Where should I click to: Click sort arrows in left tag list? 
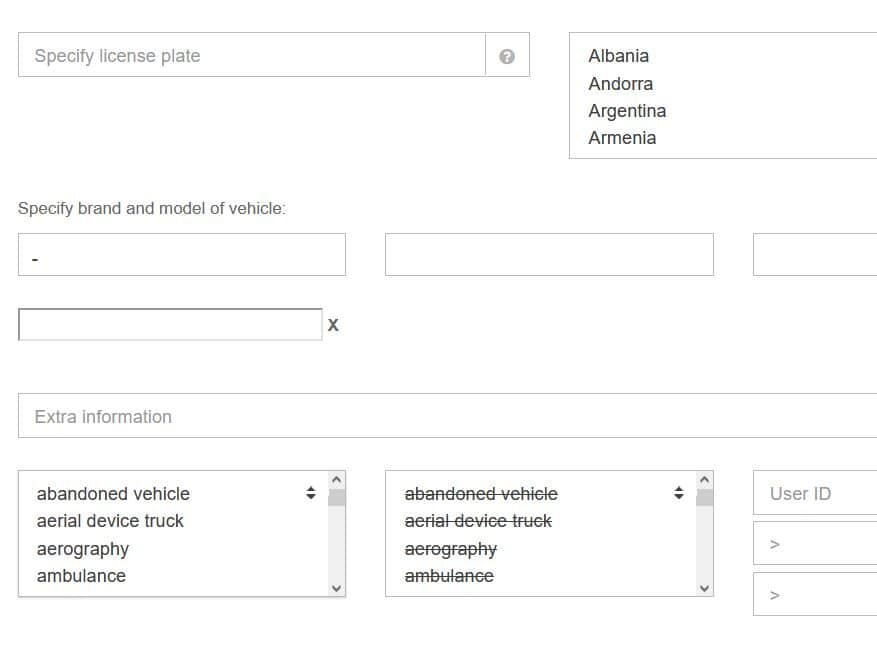[310, 493]
